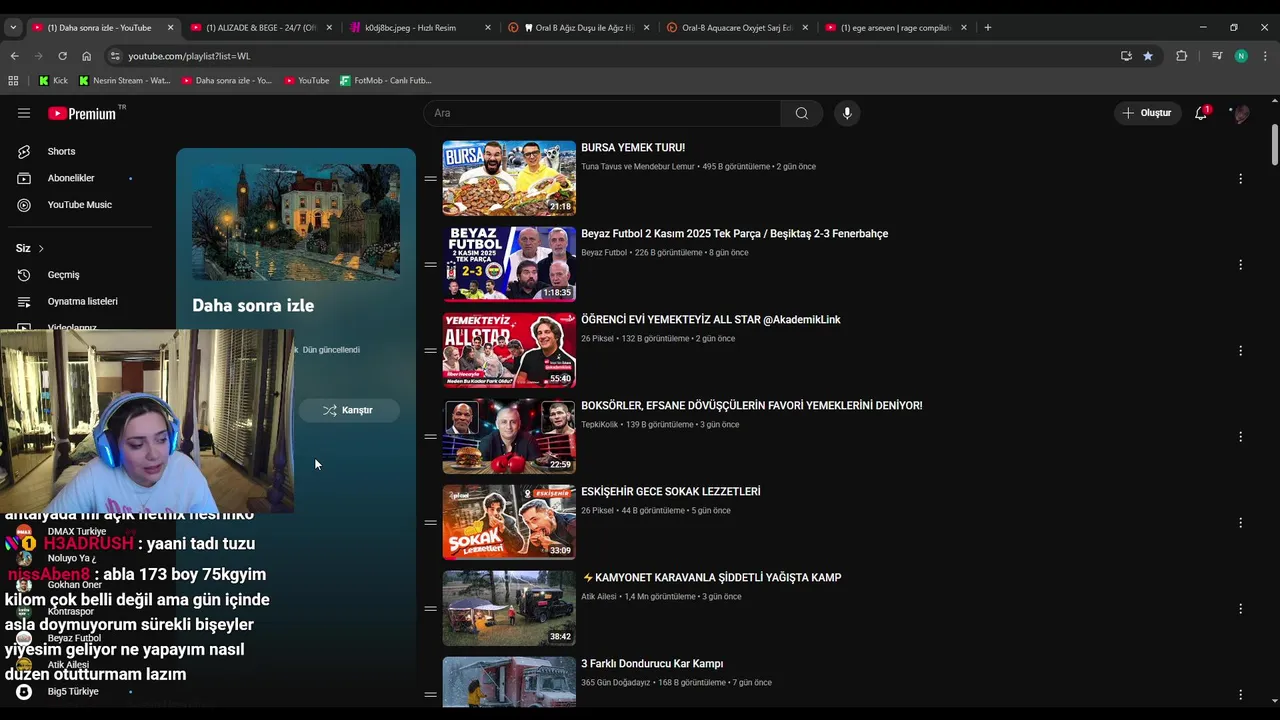The height and width of the screenshot is (720, 1280).
Task: Open Big5 Türkiye subscription in sidebar
Action: click(73, 692)
